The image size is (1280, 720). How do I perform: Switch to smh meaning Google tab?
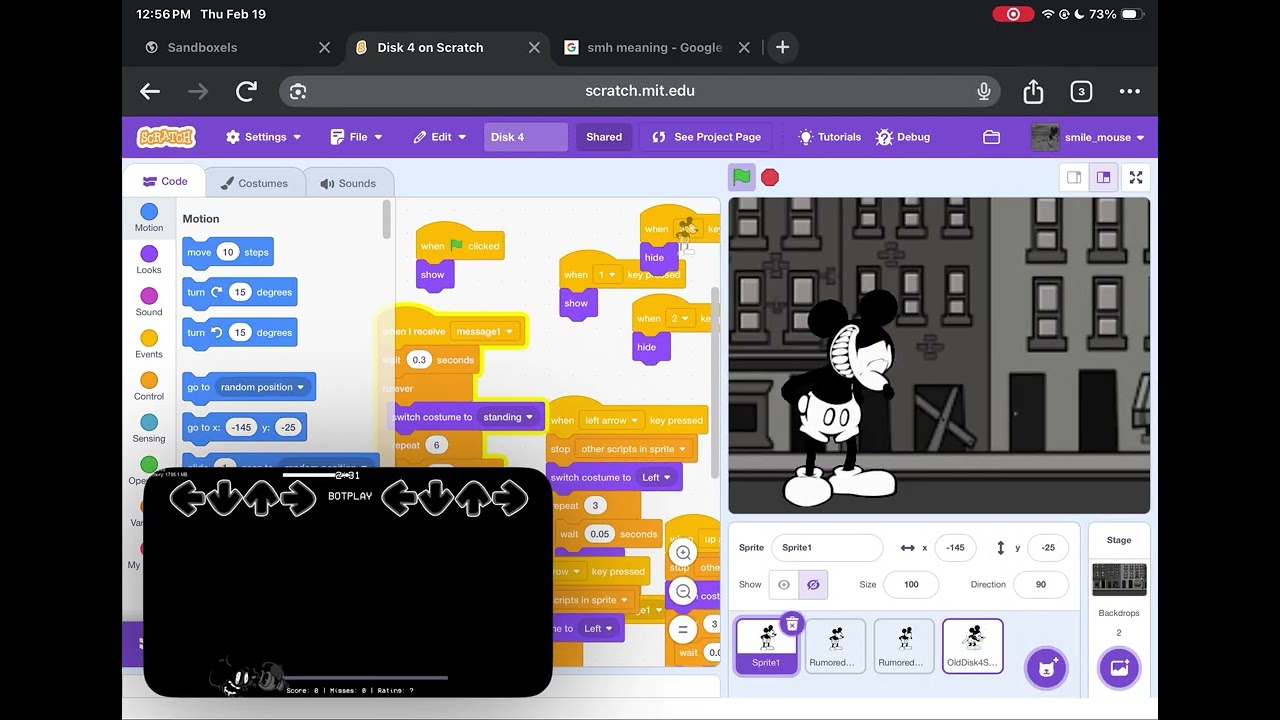(x=655, y=47)
